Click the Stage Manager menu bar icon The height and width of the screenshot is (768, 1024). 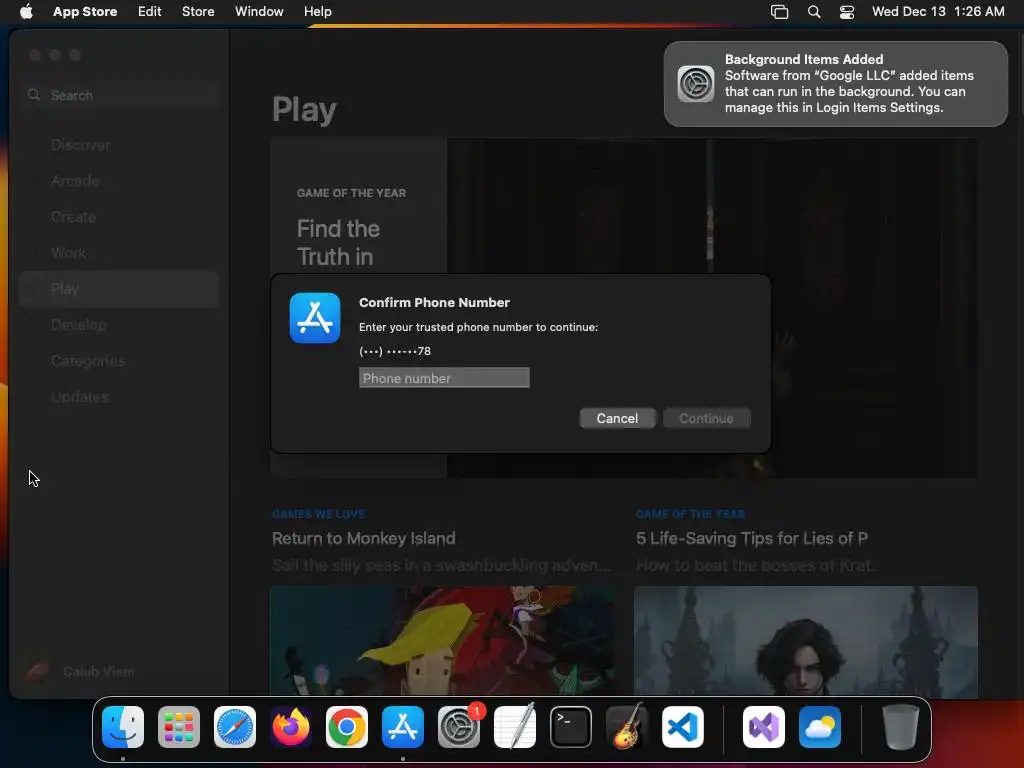tap(780, 12)
